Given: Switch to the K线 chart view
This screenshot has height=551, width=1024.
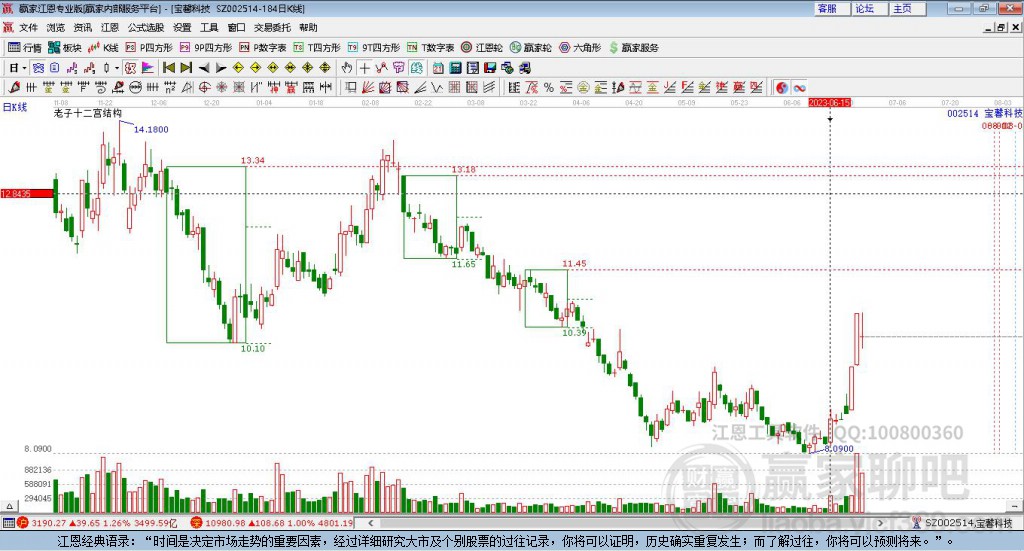Looking at the screenshot, I should click(x=103, y=48).
